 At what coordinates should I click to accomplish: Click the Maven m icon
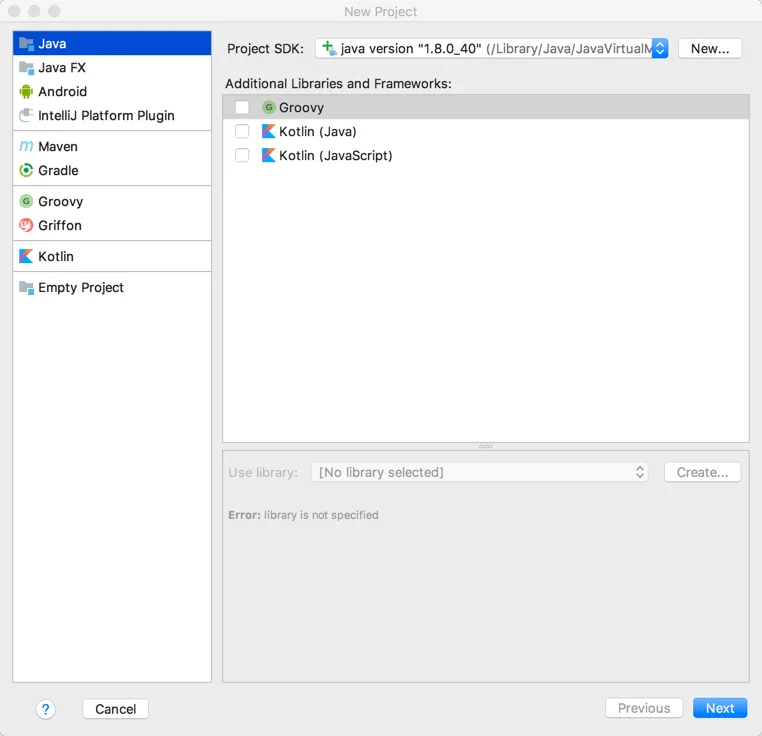coord(26,146)
